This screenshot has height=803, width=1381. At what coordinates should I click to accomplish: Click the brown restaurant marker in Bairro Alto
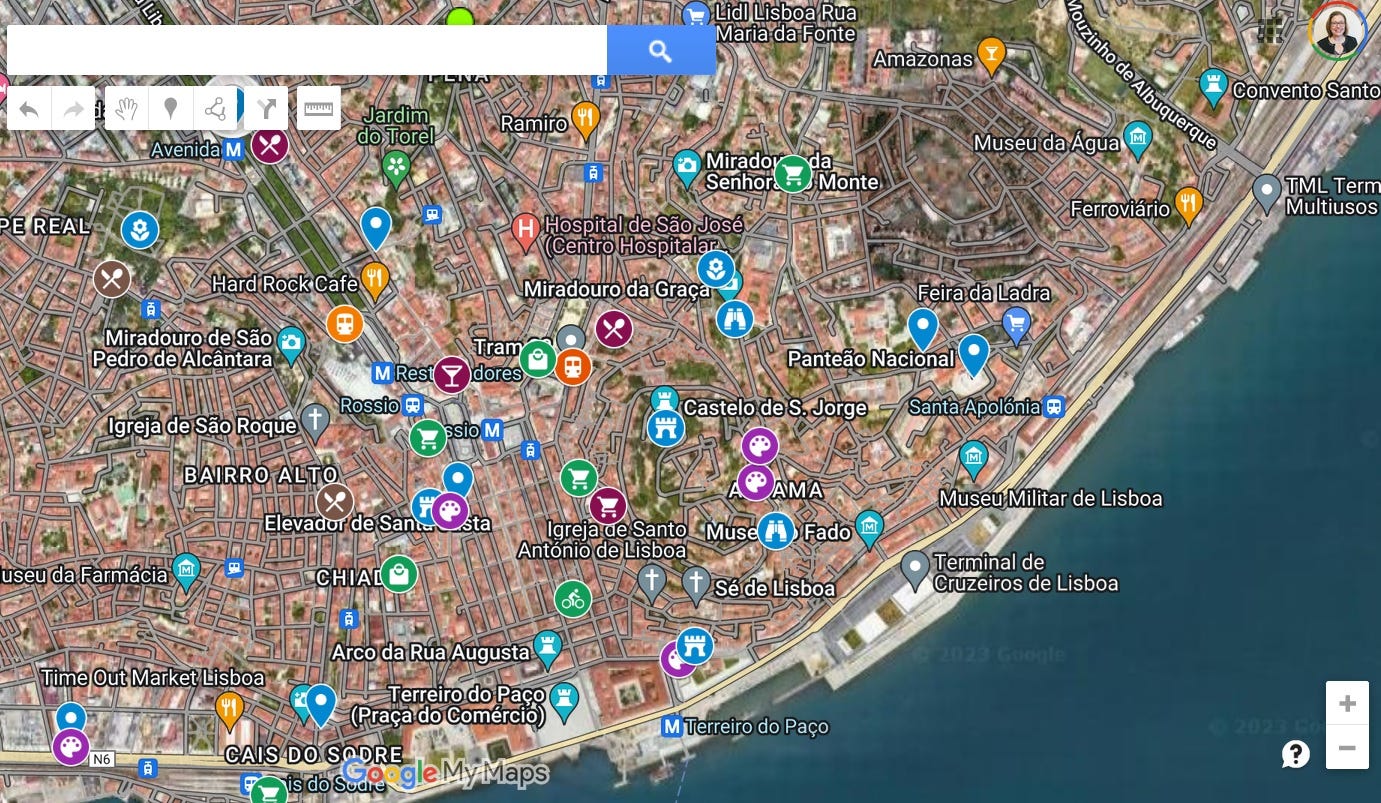(x=335, y=502)
